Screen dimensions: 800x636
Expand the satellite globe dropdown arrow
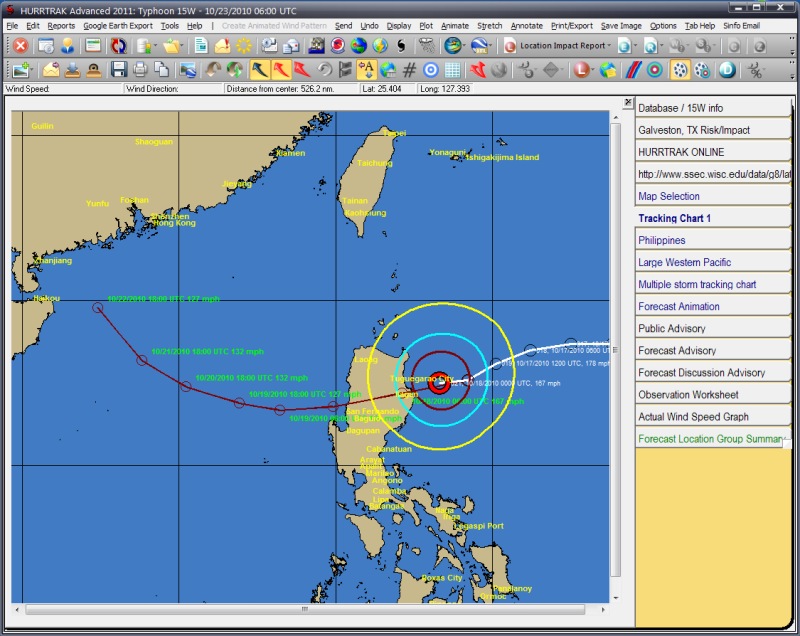pos(464,46)
